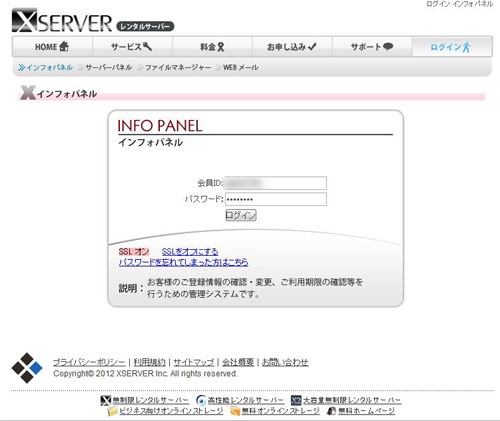Open HOME tab with house icon
500x421 pixels.
[x=52, y=47]
